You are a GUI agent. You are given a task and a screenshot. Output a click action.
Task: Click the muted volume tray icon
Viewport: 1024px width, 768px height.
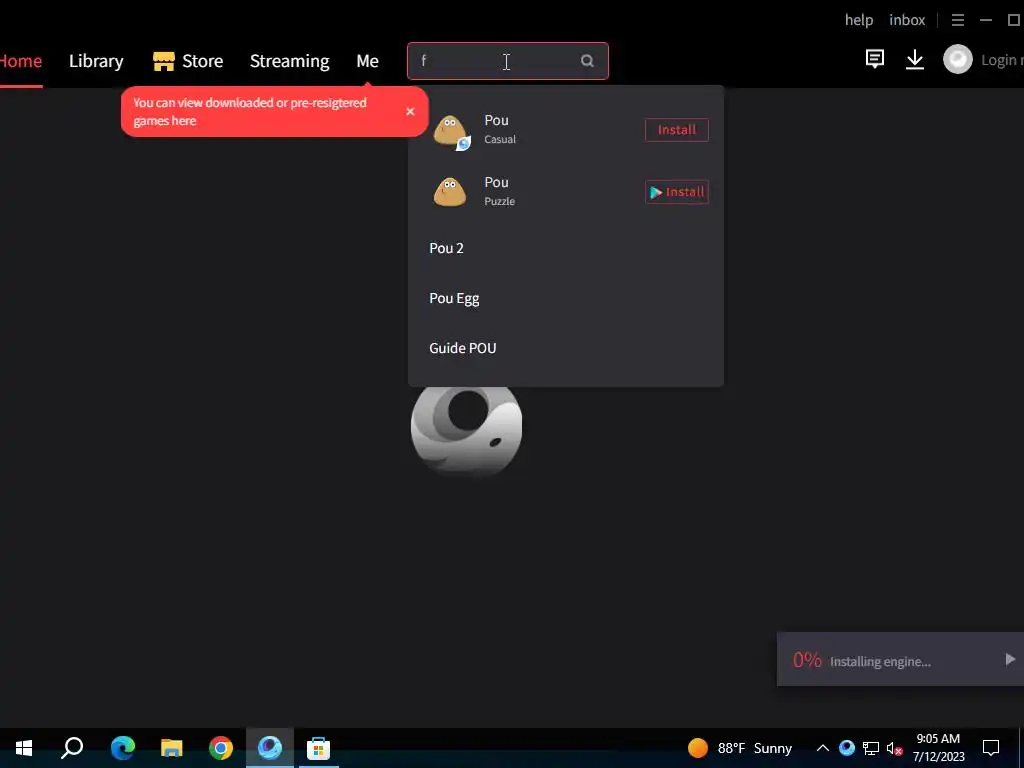click(895, 748)
